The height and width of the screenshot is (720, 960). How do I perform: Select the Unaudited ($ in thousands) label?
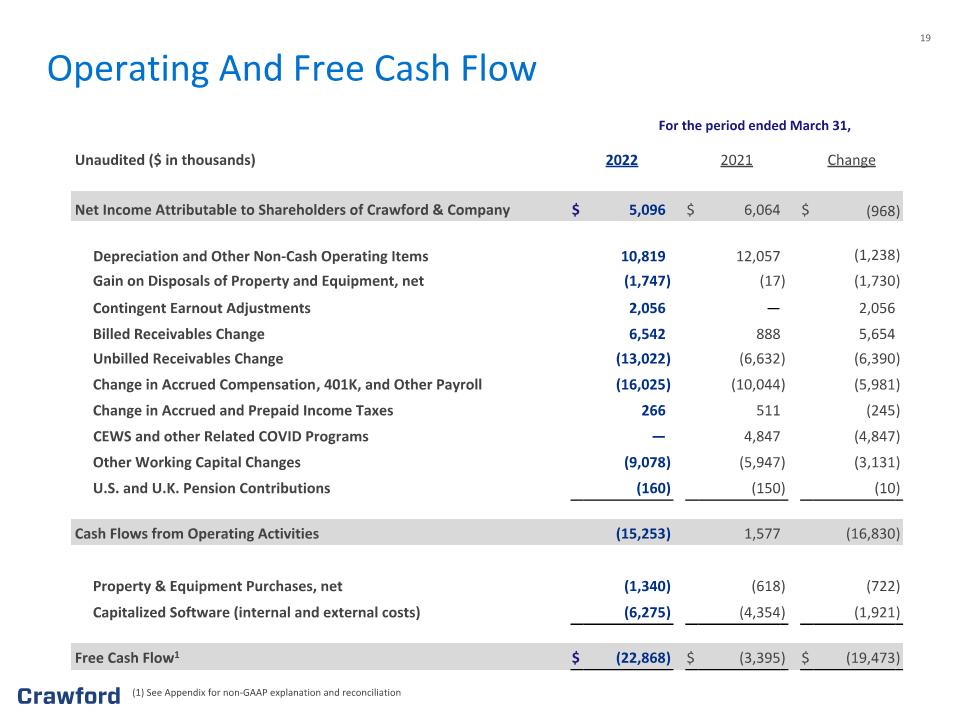pyautogui.click(x=165, y=160)
